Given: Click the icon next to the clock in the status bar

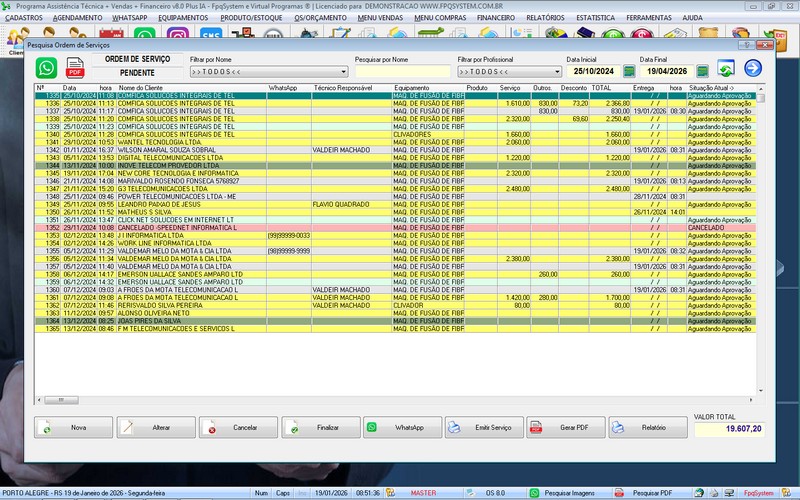Looking at the screenshot, I should [390, 493].
